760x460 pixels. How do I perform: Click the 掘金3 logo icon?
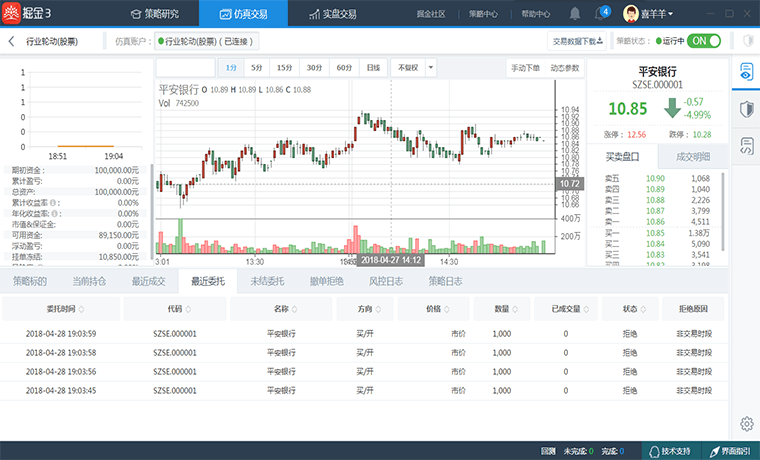(11, 13)
